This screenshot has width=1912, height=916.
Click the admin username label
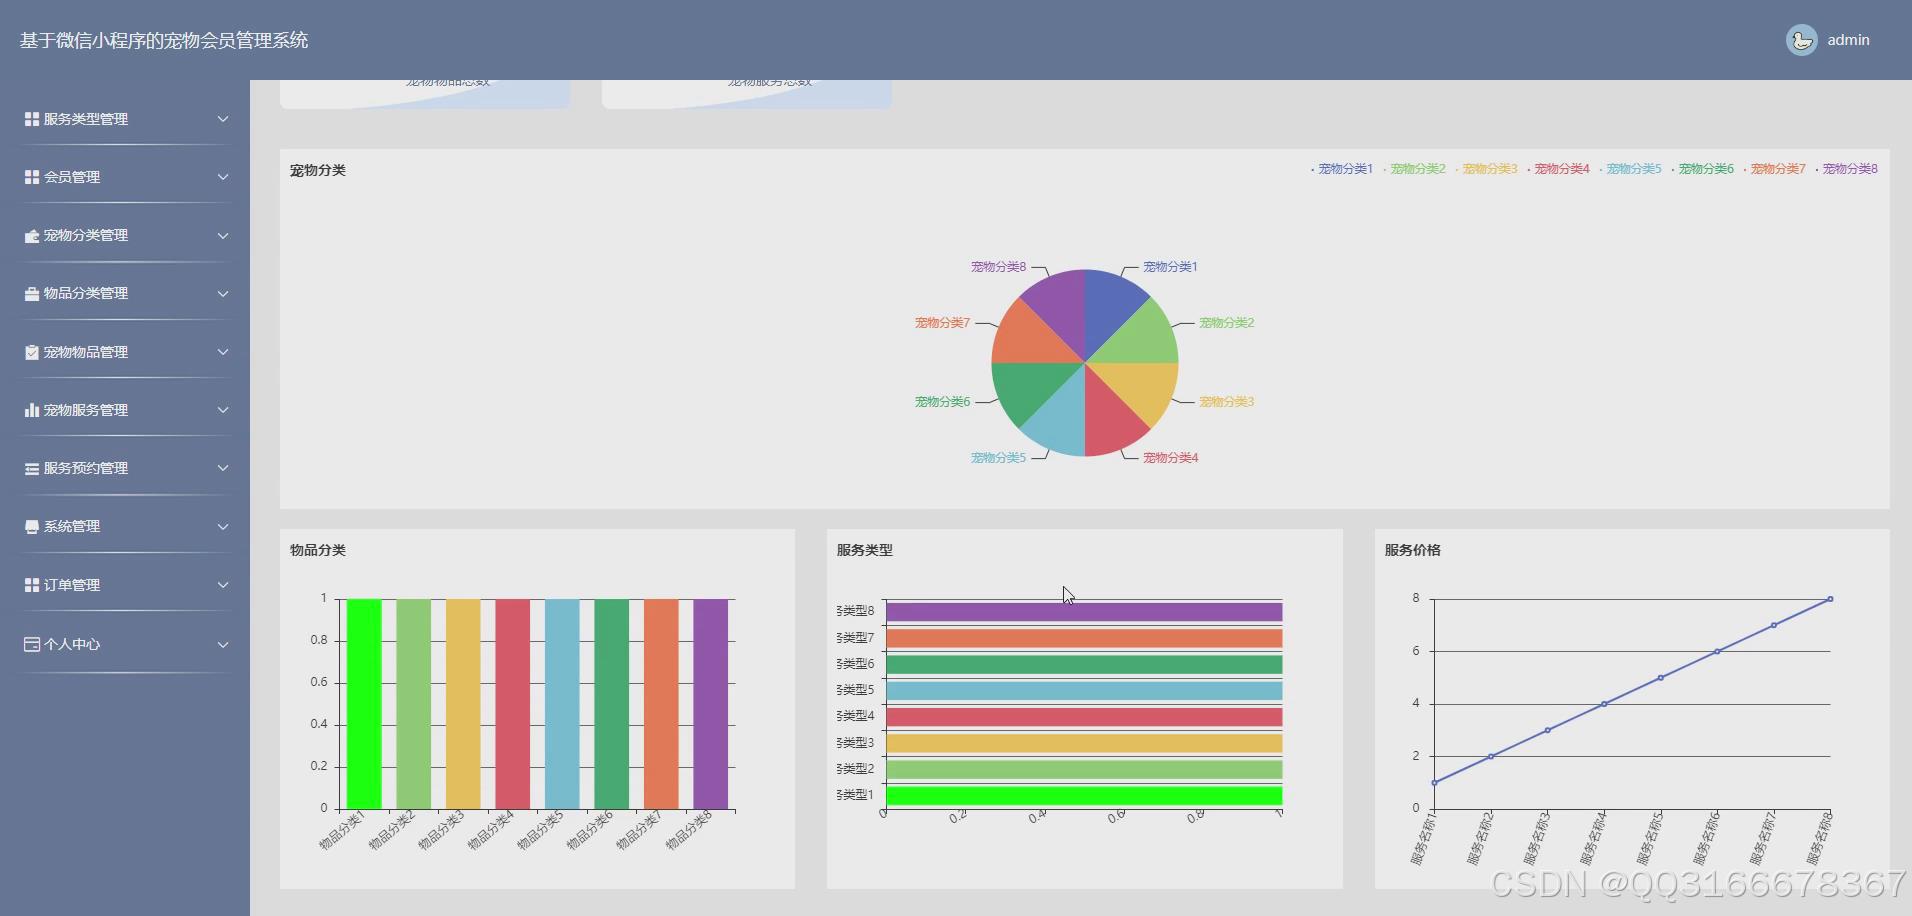click(1848, 40)
